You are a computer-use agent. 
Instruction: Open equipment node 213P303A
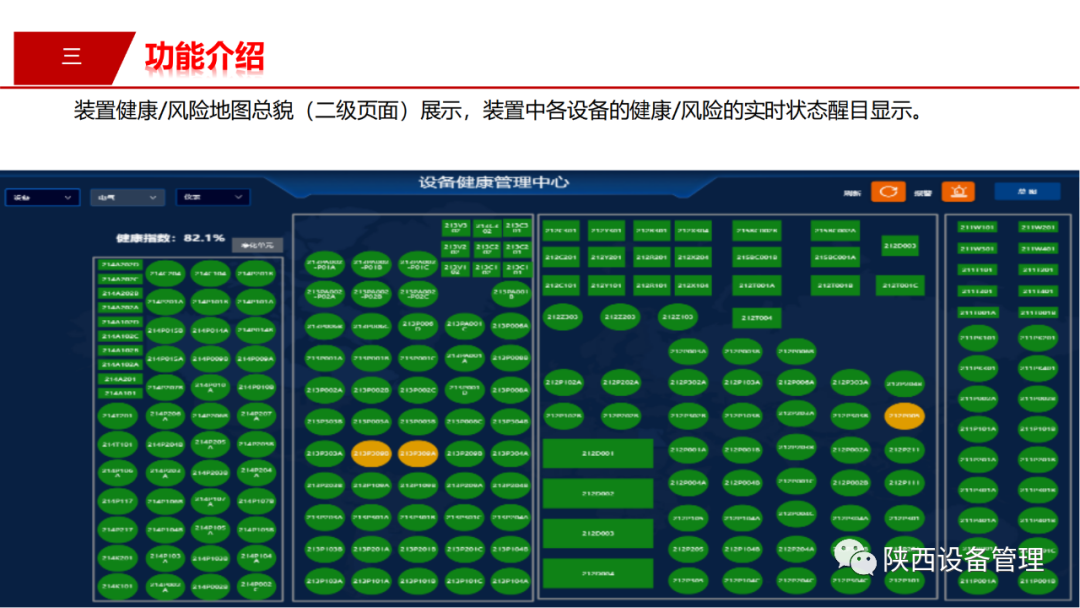324,454
